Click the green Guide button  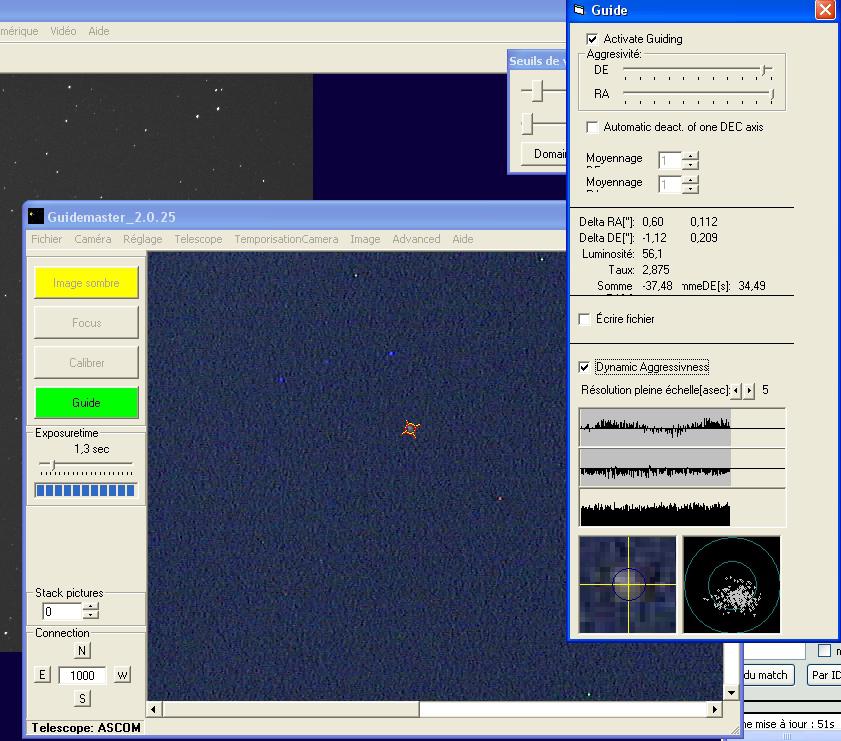point(86,403)
